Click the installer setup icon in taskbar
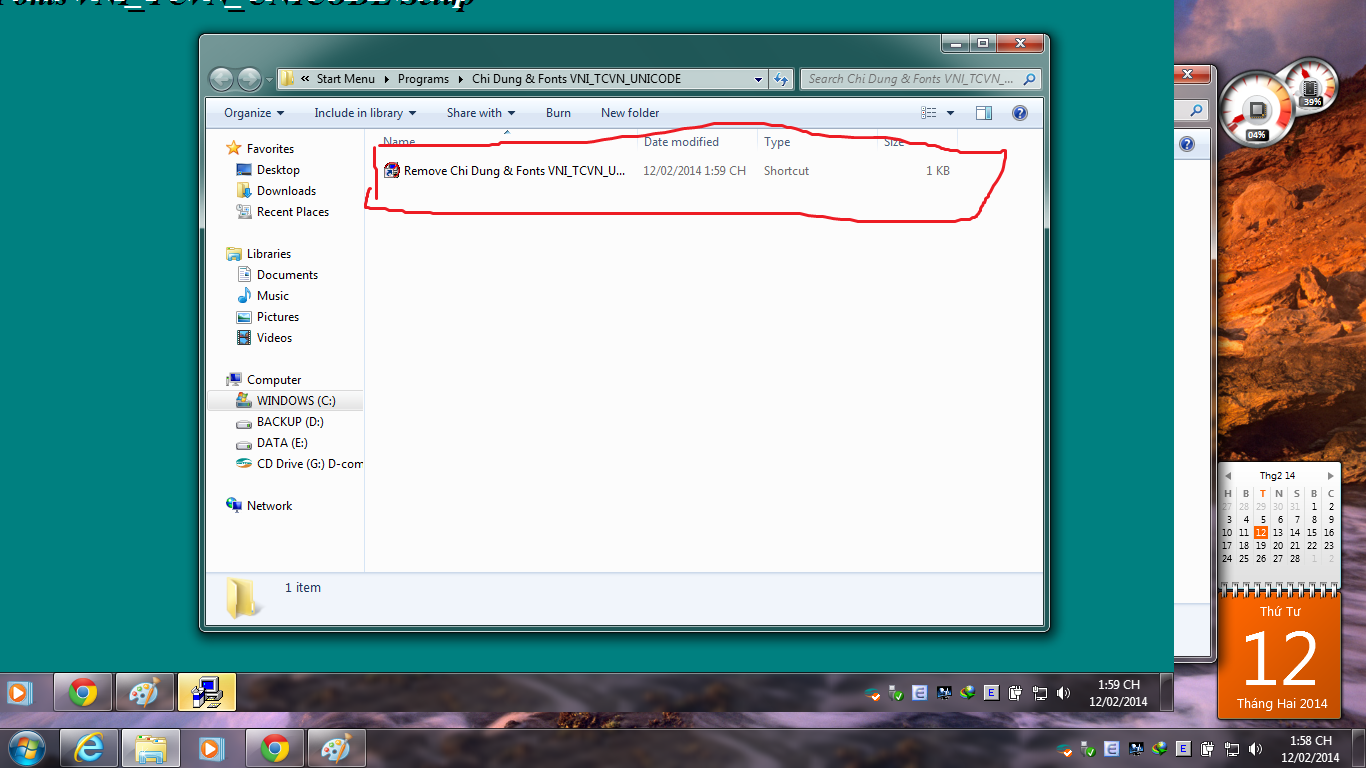1366x768 pixels. click(x=207, y=692)
